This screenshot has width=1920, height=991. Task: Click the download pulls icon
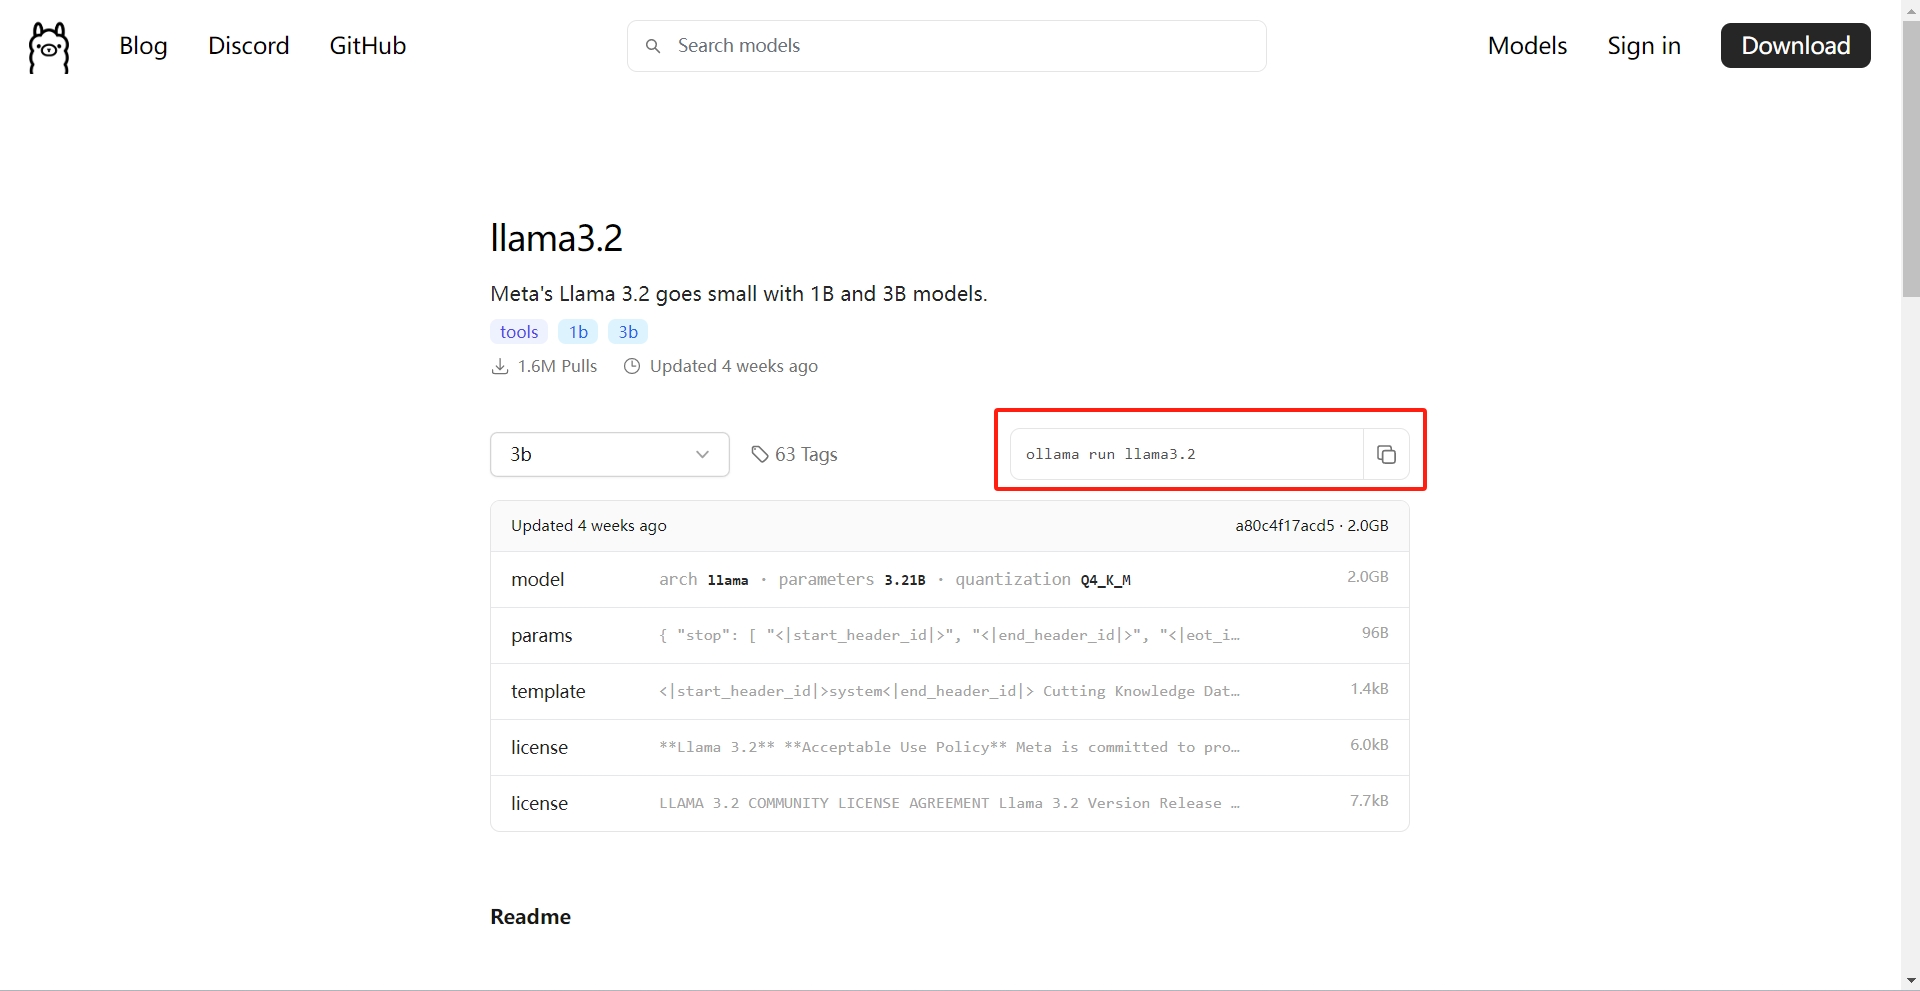[500, 366]
